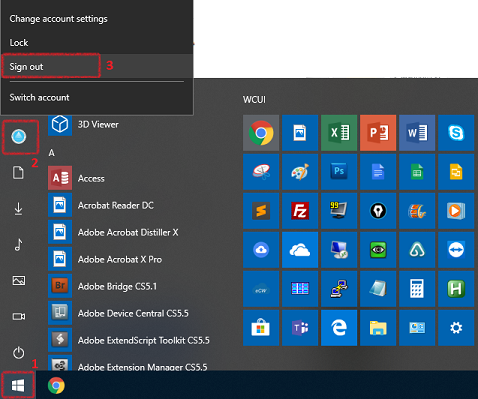Screen dimensions: 478x399
Task: Click the Power button in Start
Action: click(x=19, y=353)
